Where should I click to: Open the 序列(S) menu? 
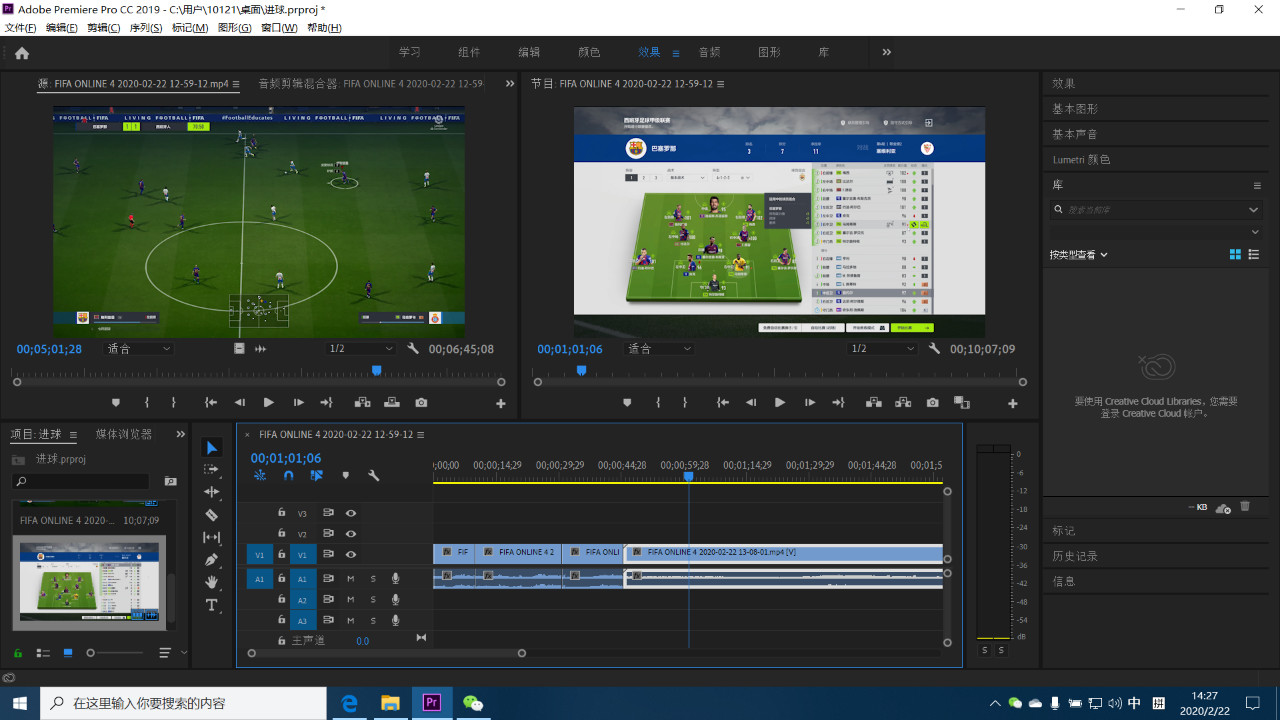coord(146,28)
